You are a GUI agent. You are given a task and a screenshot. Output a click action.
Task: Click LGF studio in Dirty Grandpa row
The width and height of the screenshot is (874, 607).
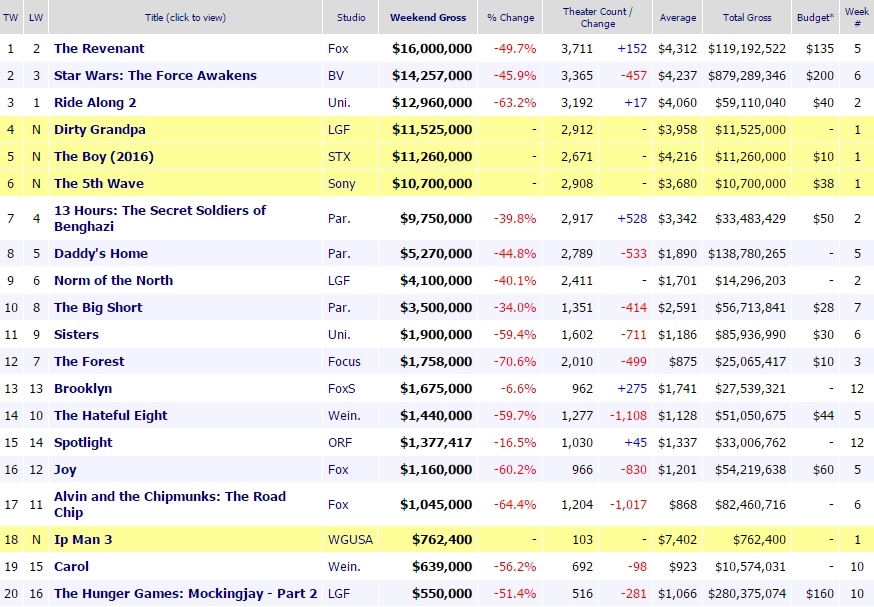coord(338,129)
